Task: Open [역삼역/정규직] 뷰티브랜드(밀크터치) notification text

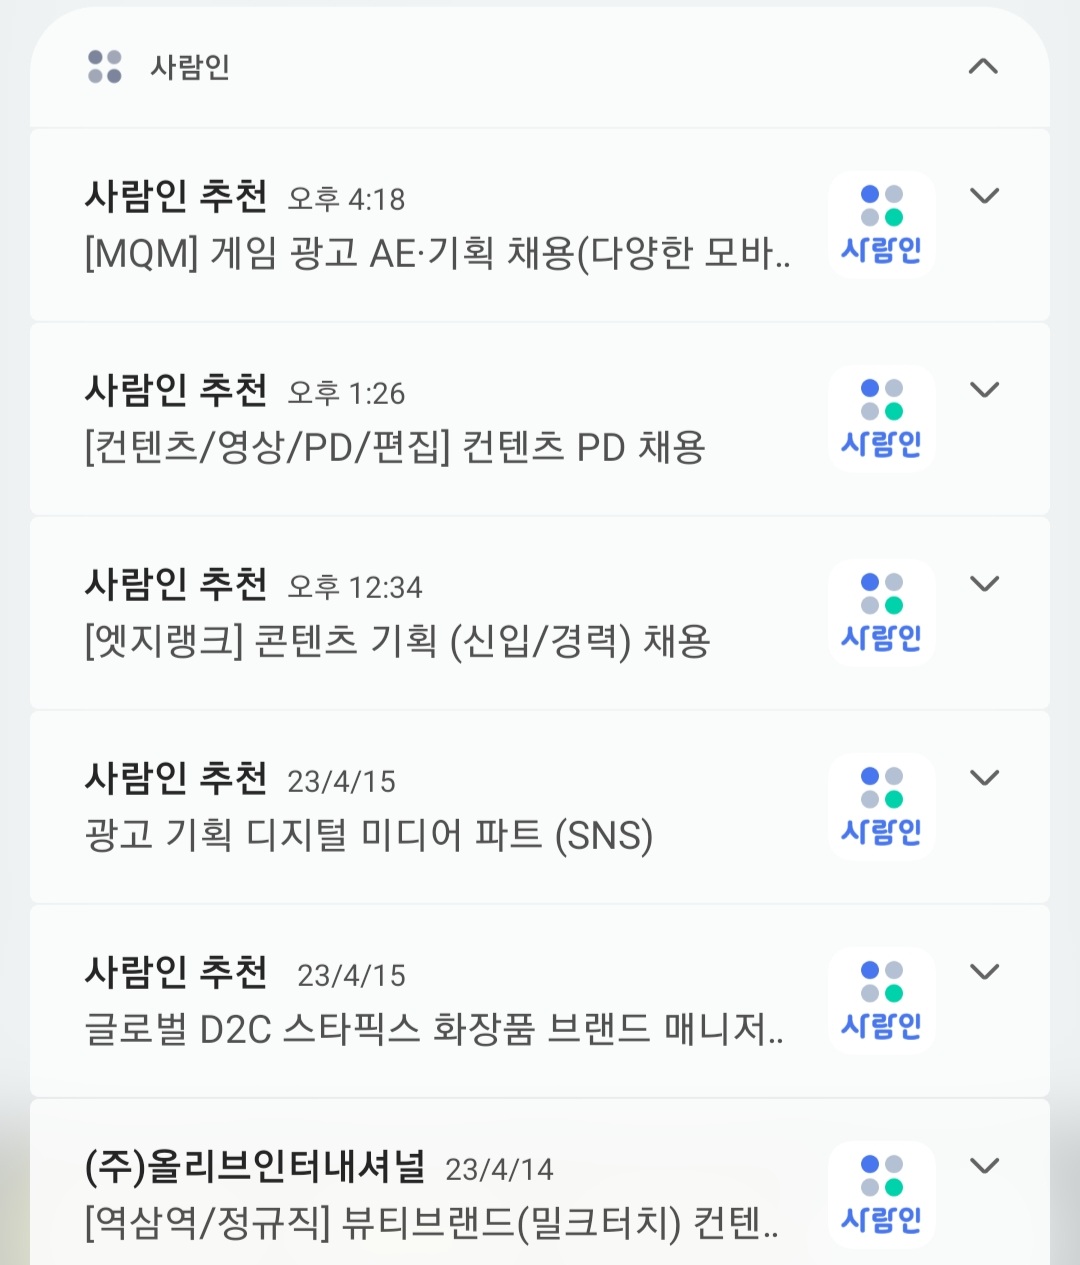Action: pos(432,1223)
